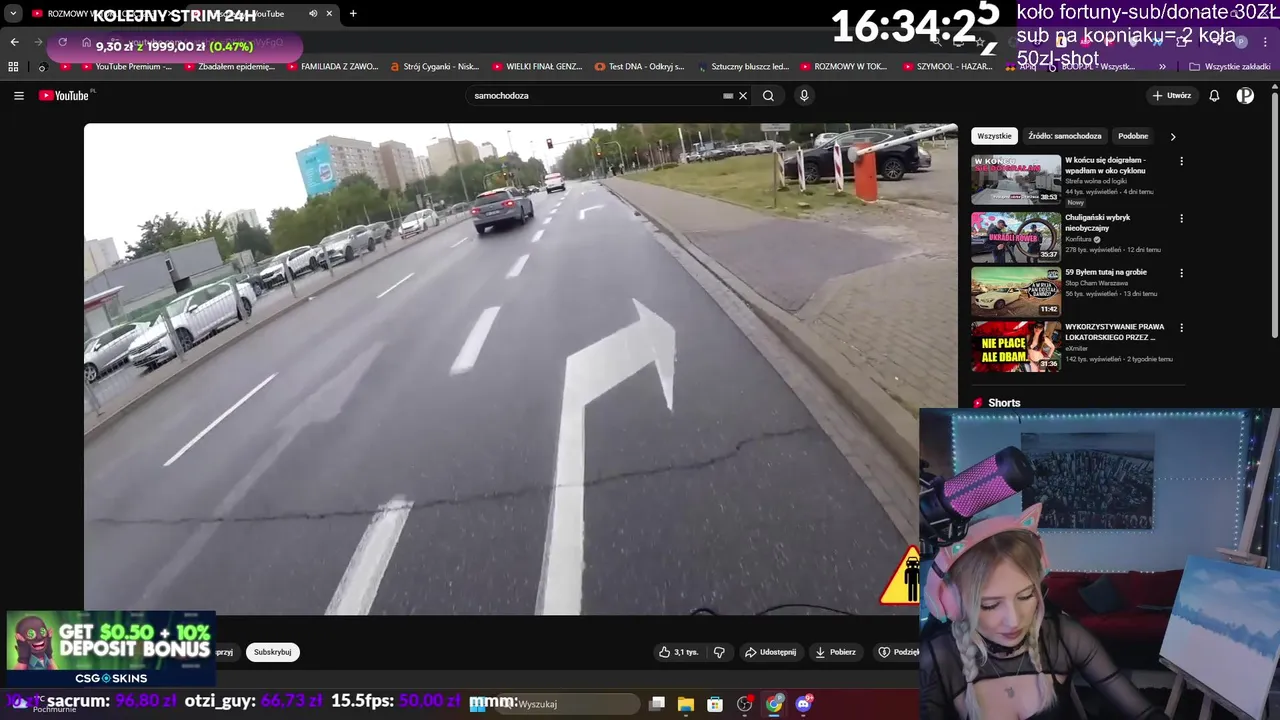Click the CSGO Skins deposit bonus banner

tap(111, 648)
